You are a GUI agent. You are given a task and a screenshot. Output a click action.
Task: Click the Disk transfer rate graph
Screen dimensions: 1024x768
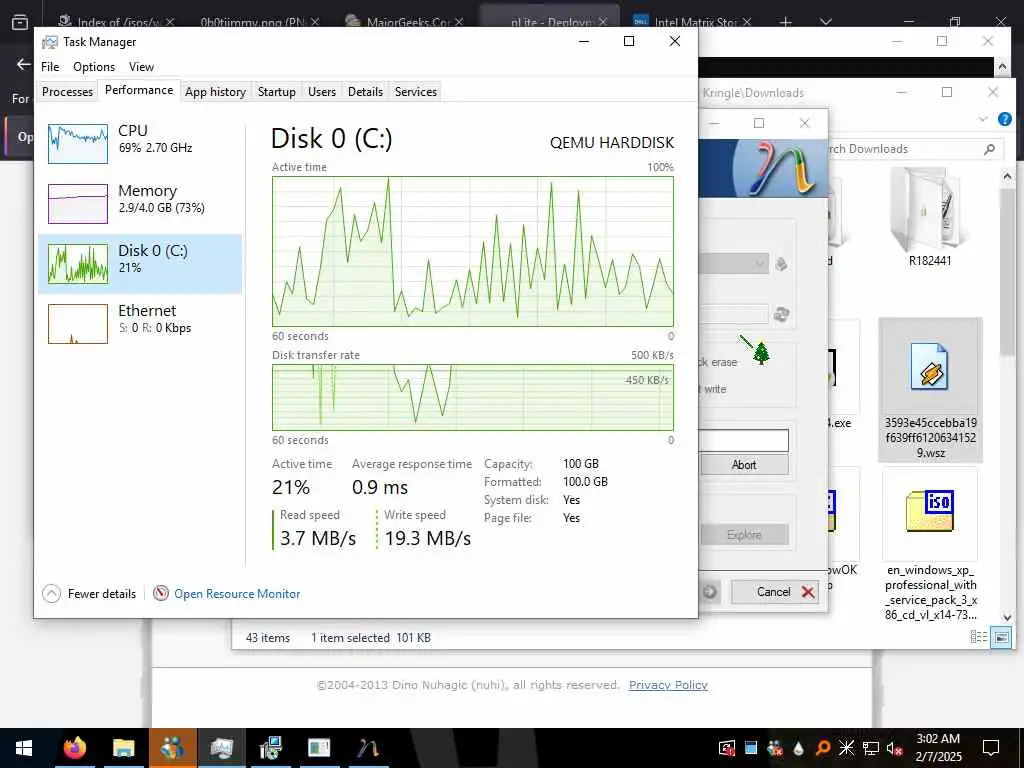click(473, 397)
